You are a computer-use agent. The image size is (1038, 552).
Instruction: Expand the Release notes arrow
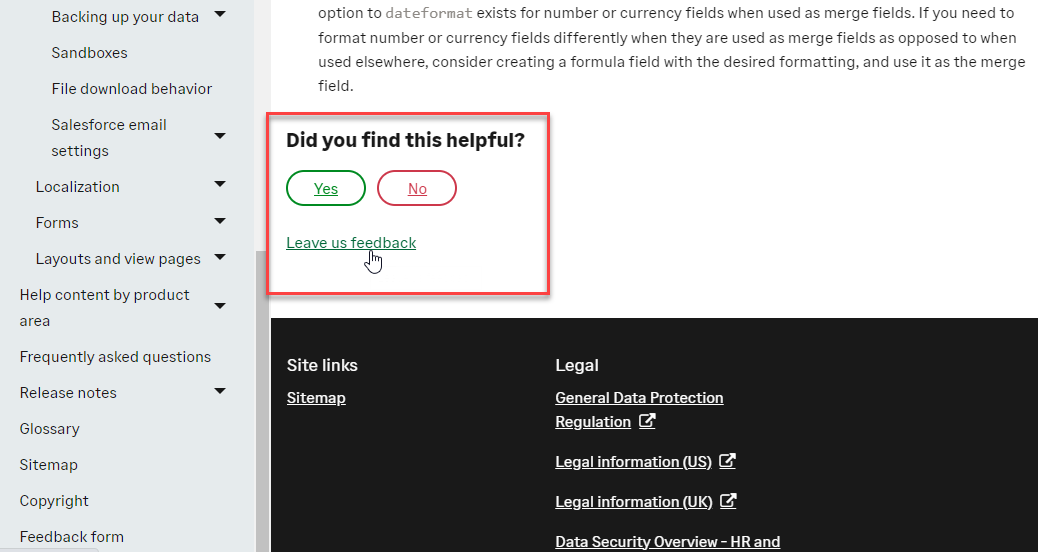tap(220, 391)
